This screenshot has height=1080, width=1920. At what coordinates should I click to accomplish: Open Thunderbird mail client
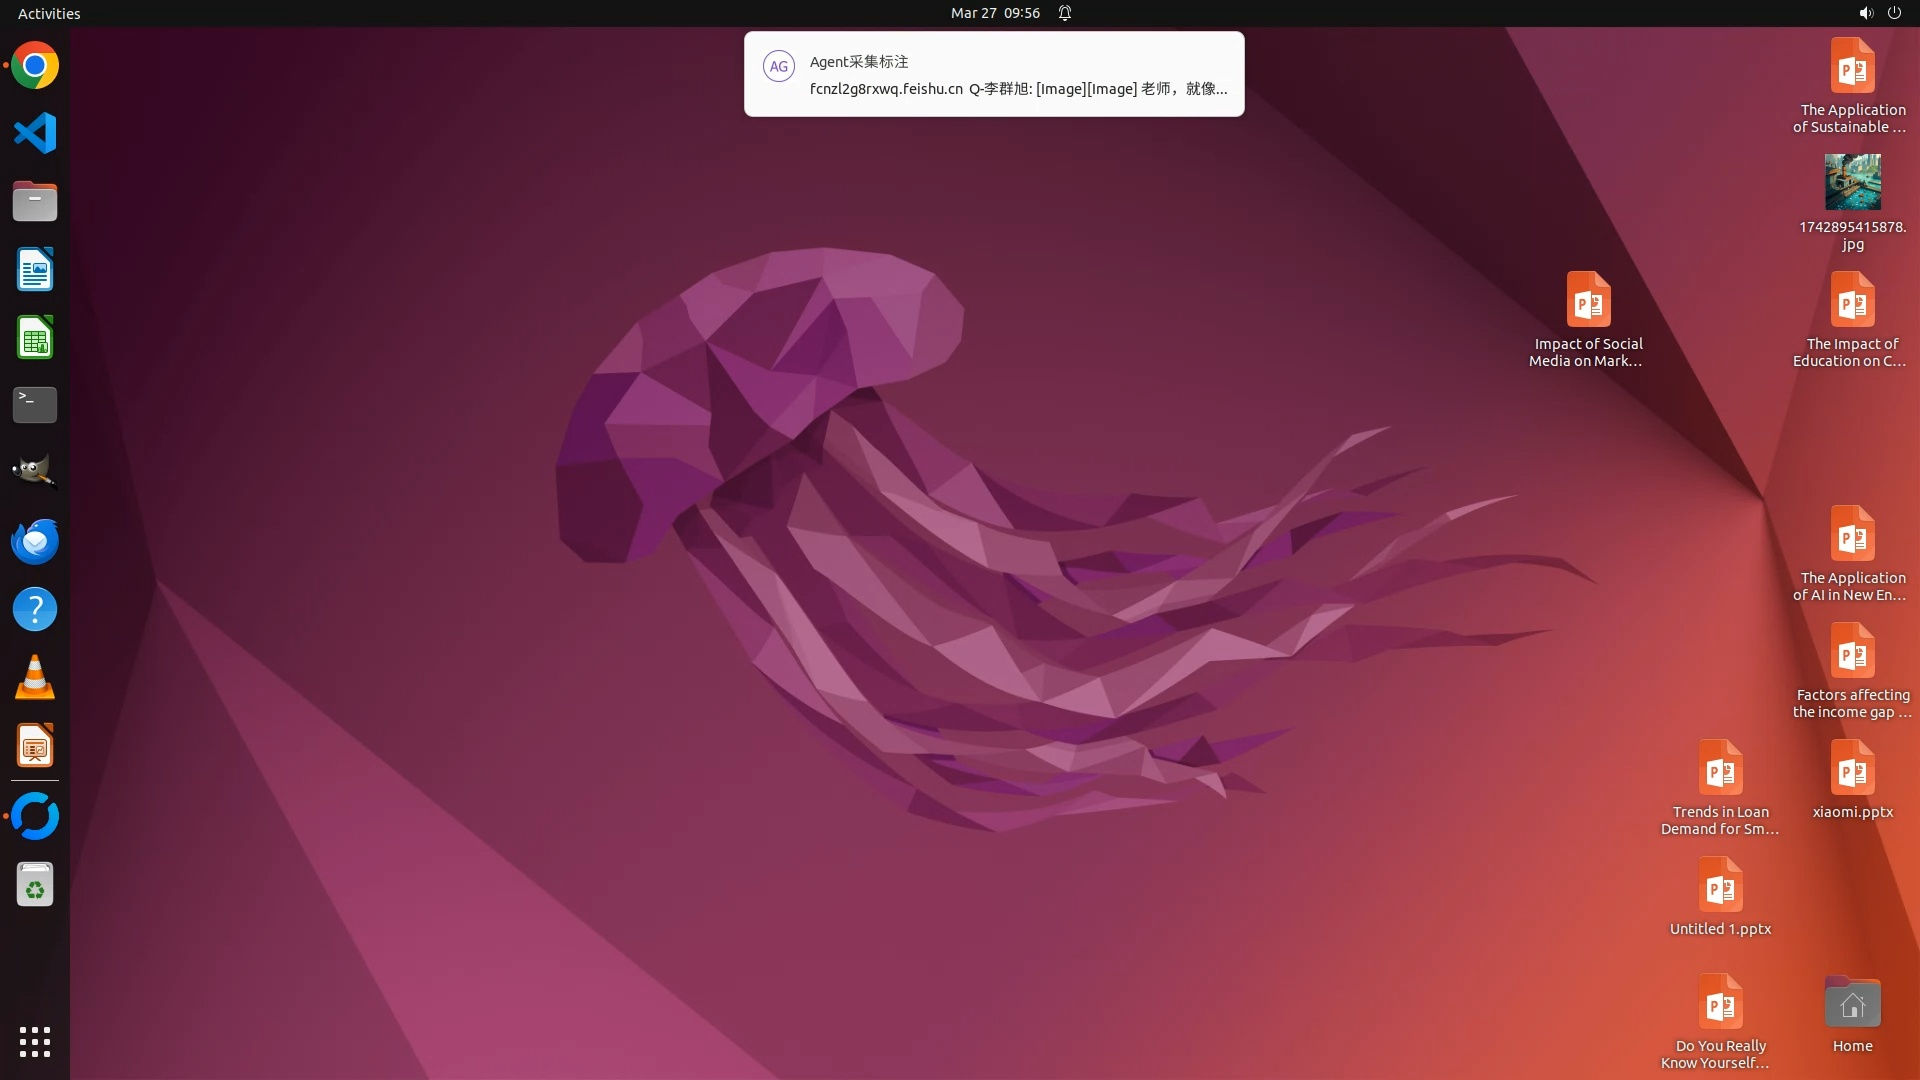pyautogui.click(x=35, y=541)
